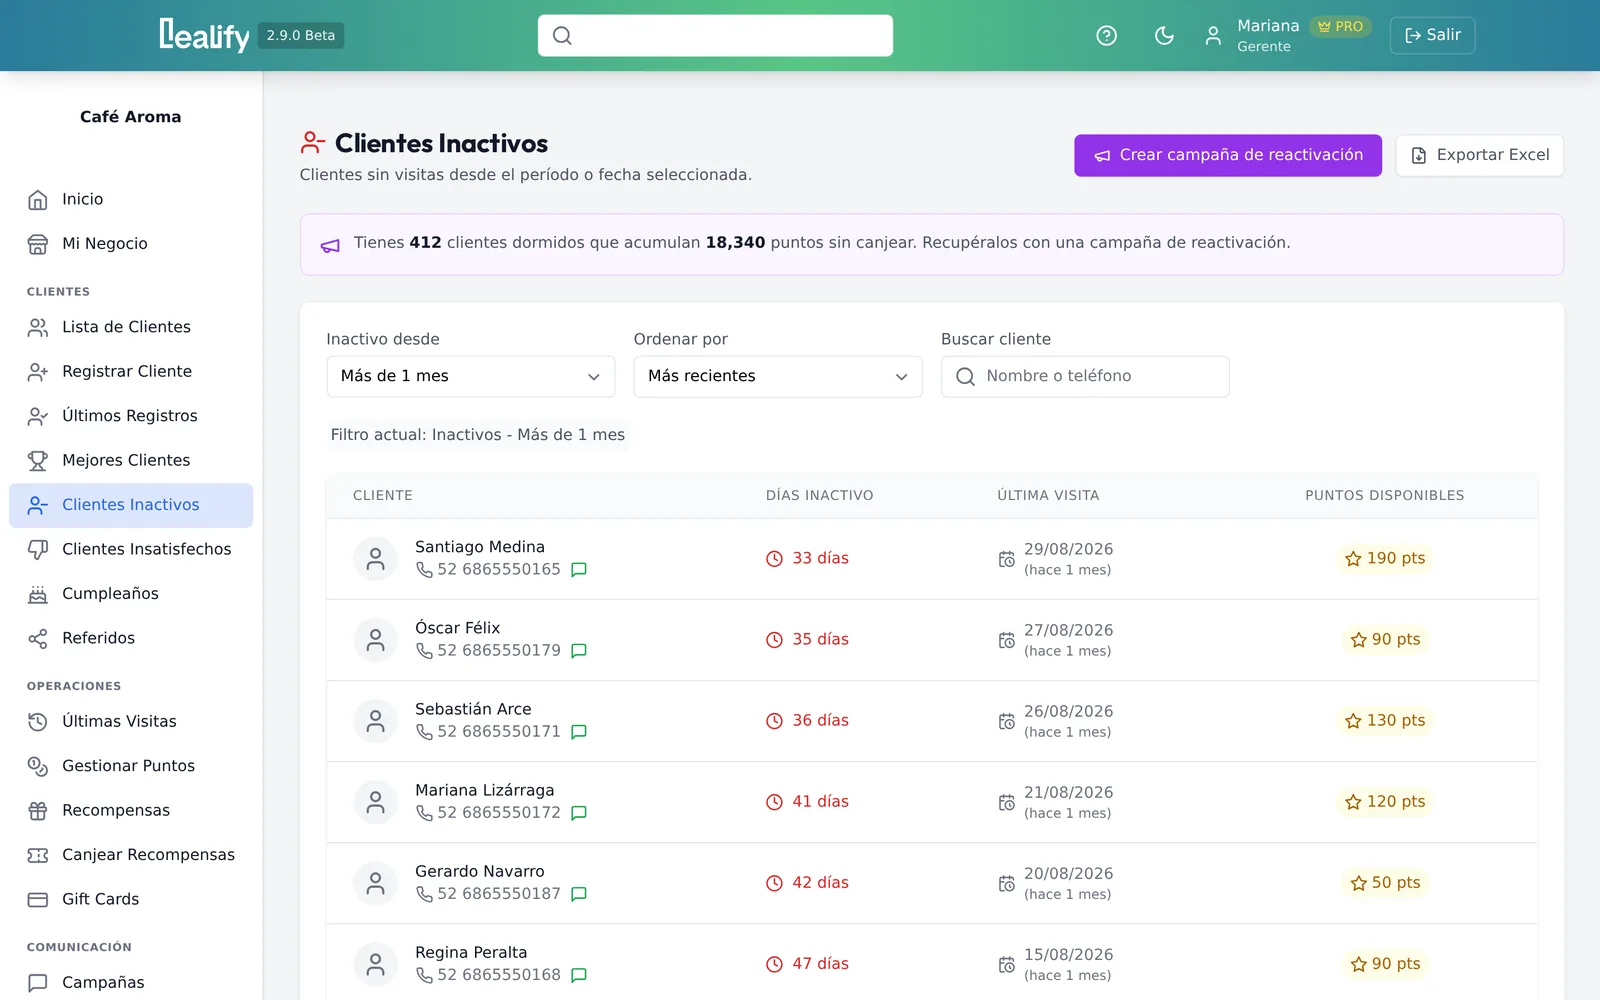Open help via the question mark icon
The width and height of the screenshot is (1600, 1000).
point(1106,36)
